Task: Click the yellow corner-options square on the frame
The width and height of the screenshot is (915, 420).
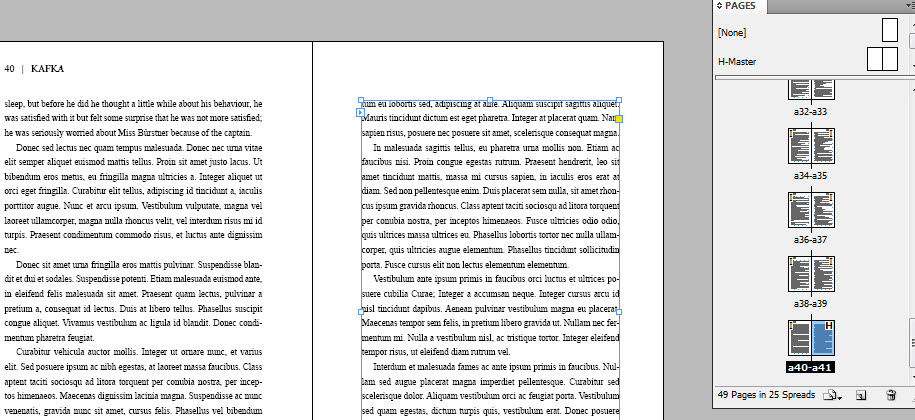Action: pos(619,119)
